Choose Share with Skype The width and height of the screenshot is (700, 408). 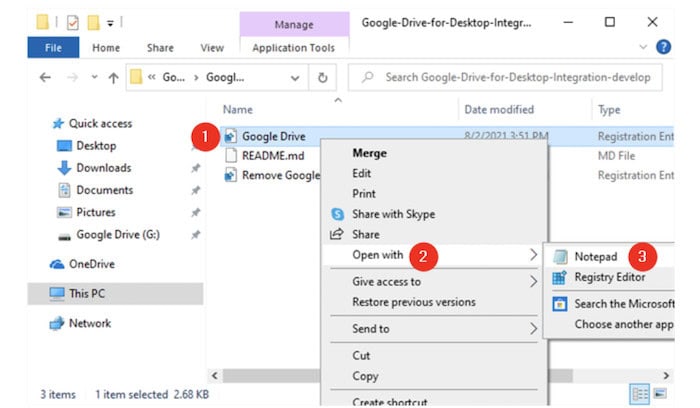point(393,214)
